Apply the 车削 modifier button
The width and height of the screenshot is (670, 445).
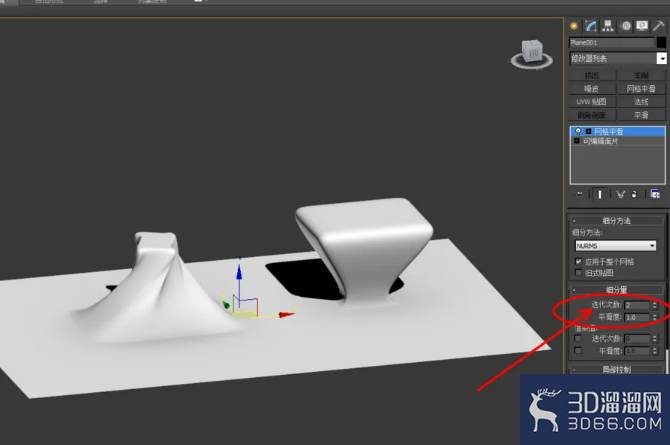(641, 75)
